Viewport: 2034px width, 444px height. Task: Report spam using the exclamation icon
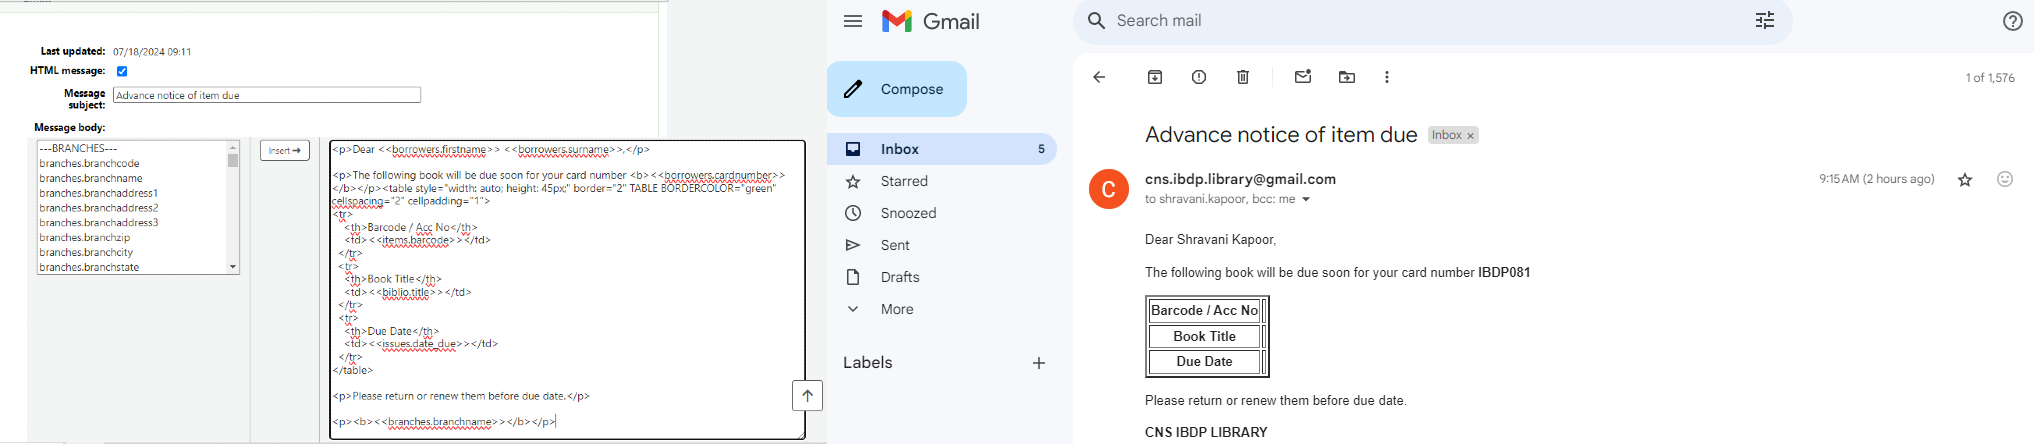click(x=1198, y=77)
